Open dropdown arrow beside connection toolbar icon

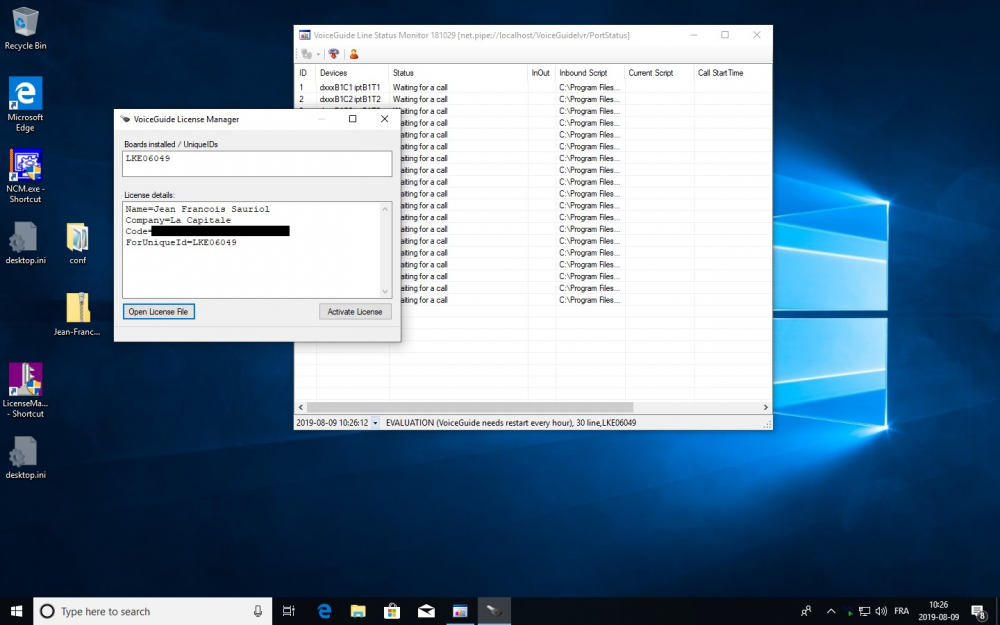click(318, 54)
